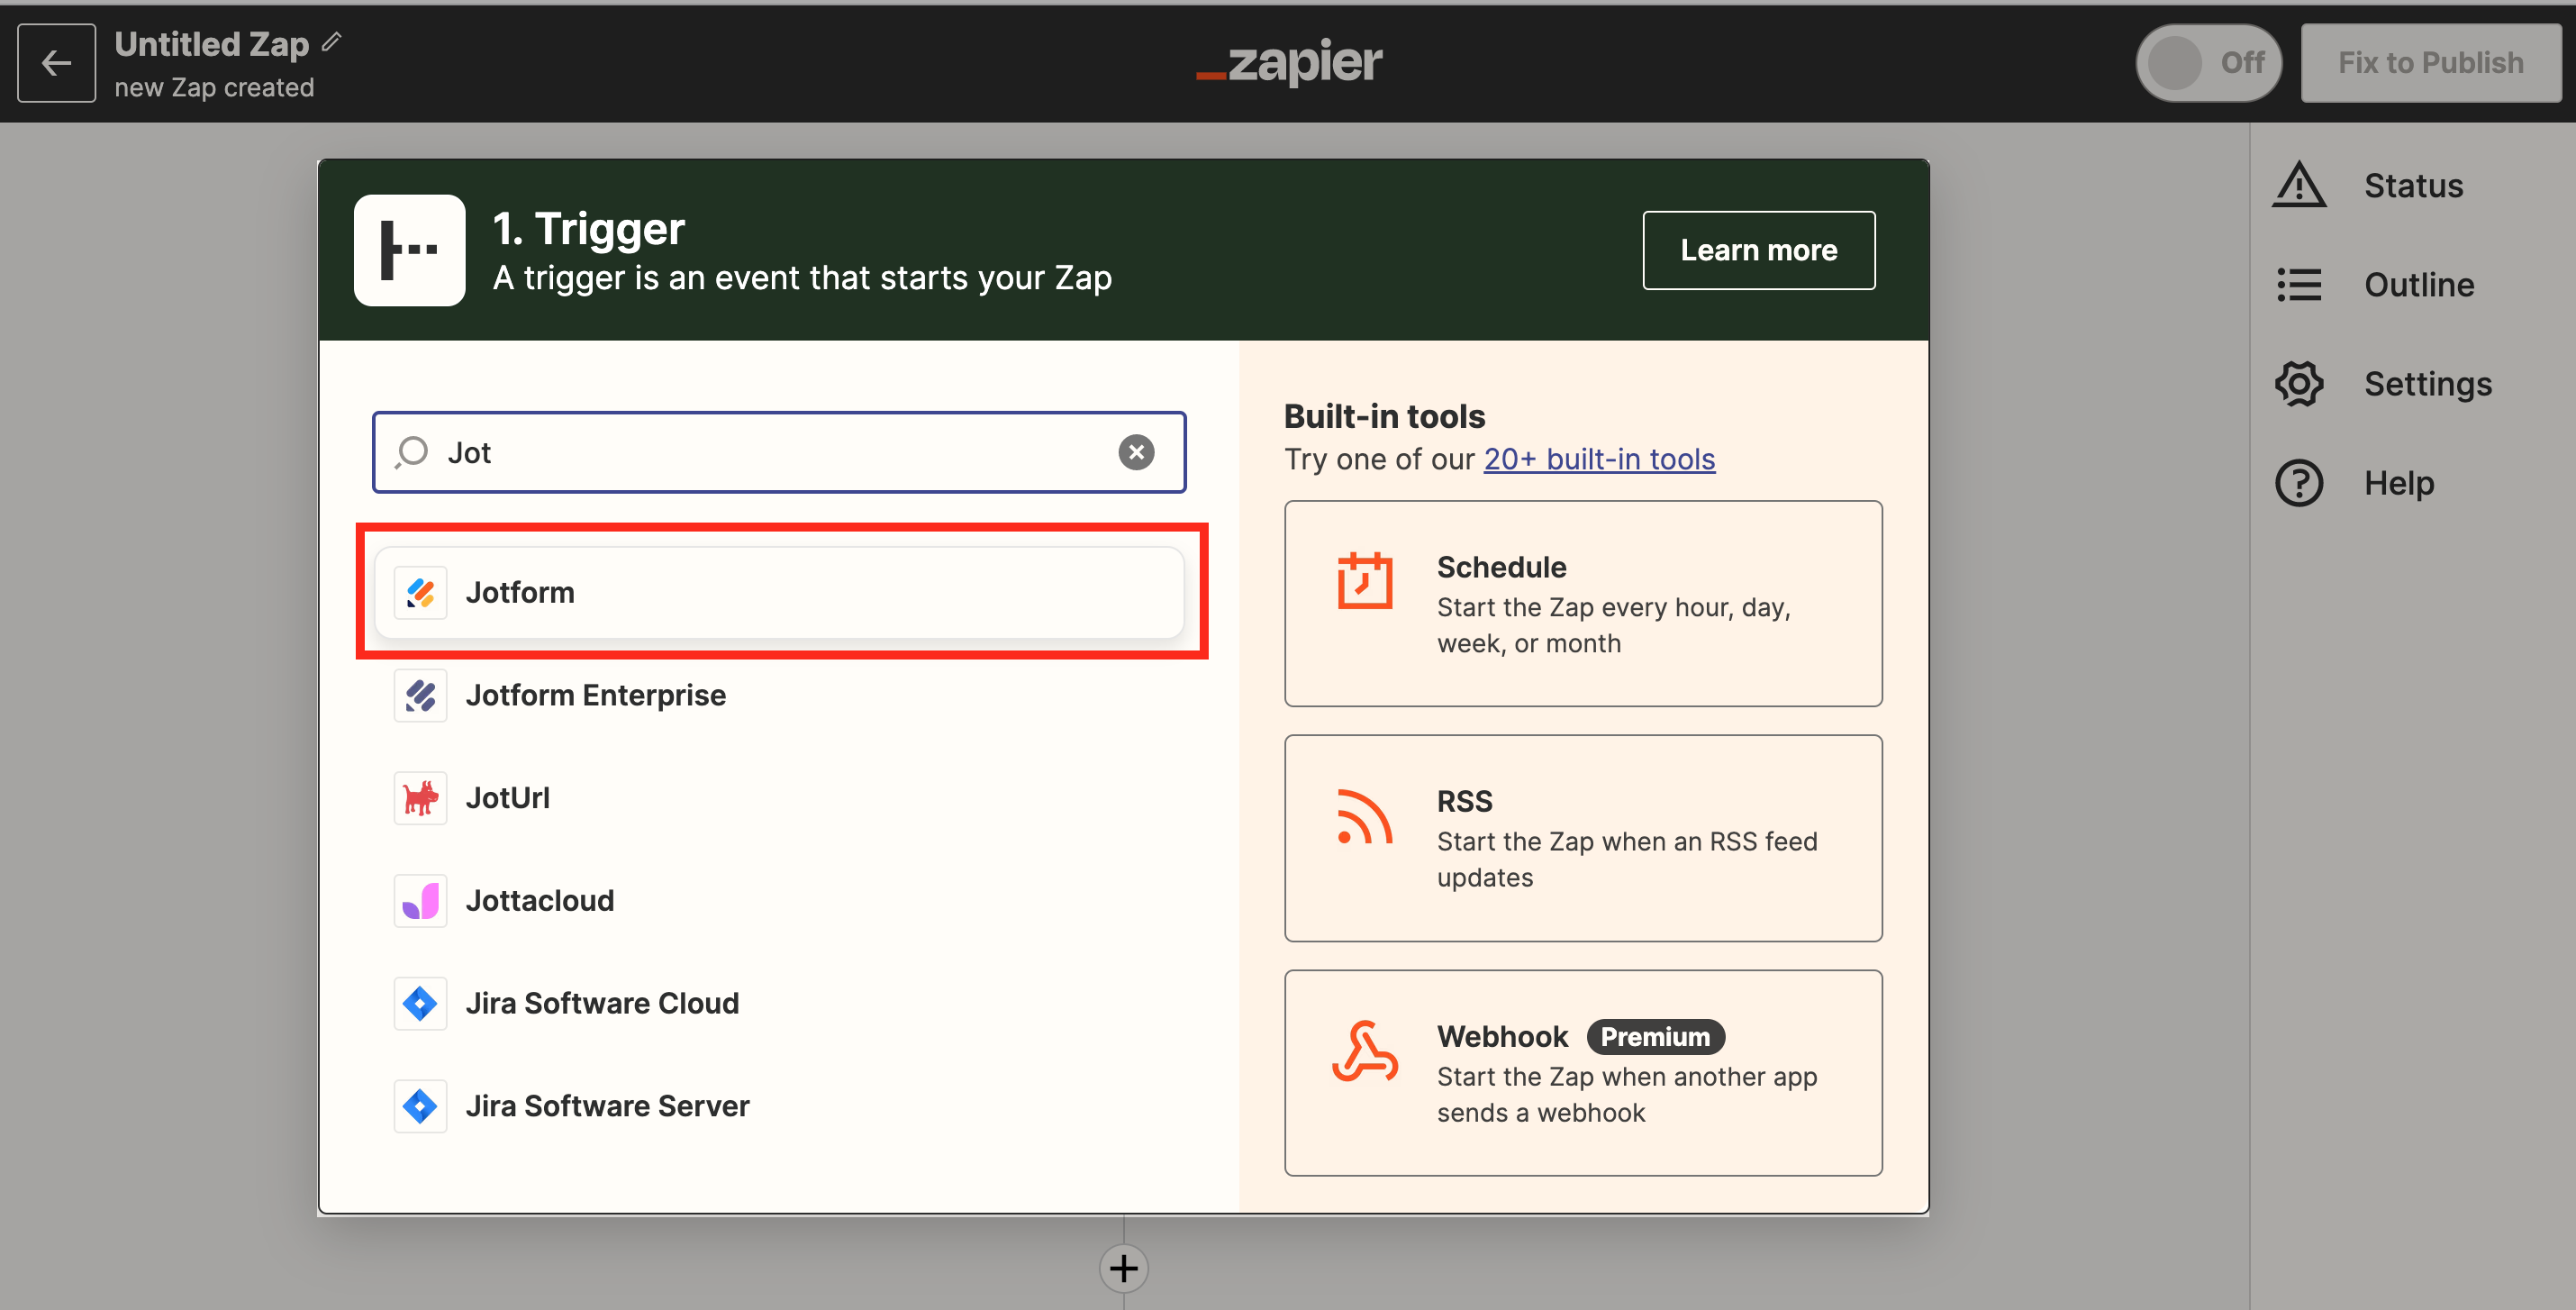The image size is (2576, 1310).
Task: Click the Premium badge on Webhook
Action: click(1655, 1037)
